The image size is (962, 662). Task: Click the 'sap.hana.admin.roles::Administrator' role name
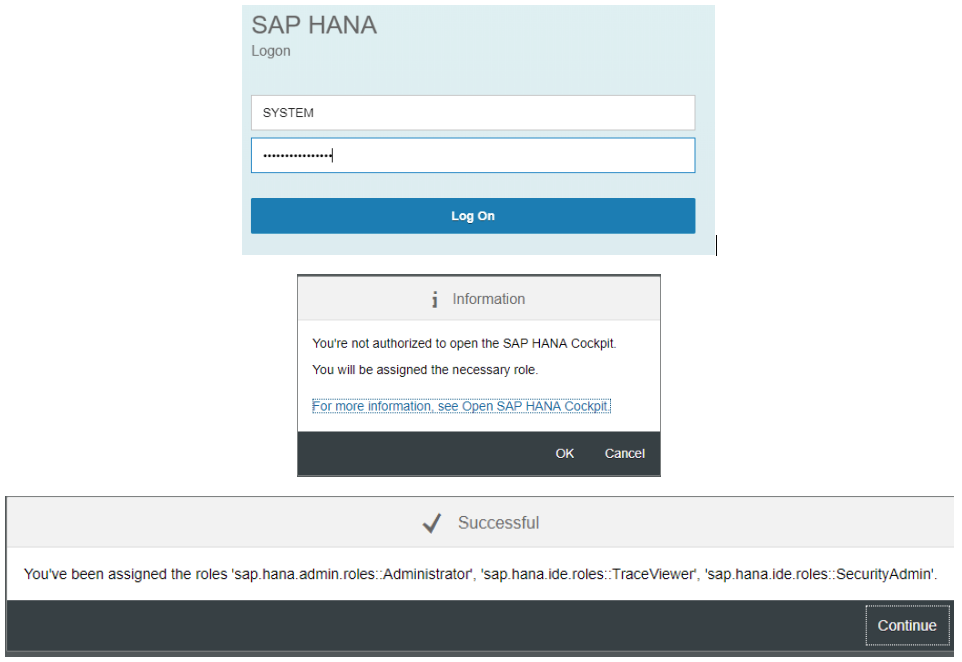[x=352, y=574]
